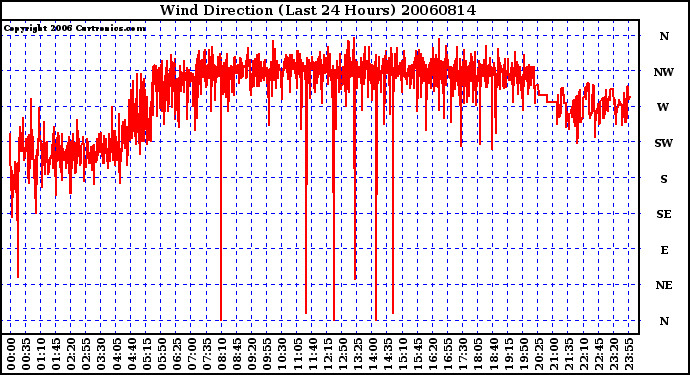The width and height of the screenshot is (690, 375).
Task: Click the 'SE' direction label
Action: [664, 214]
